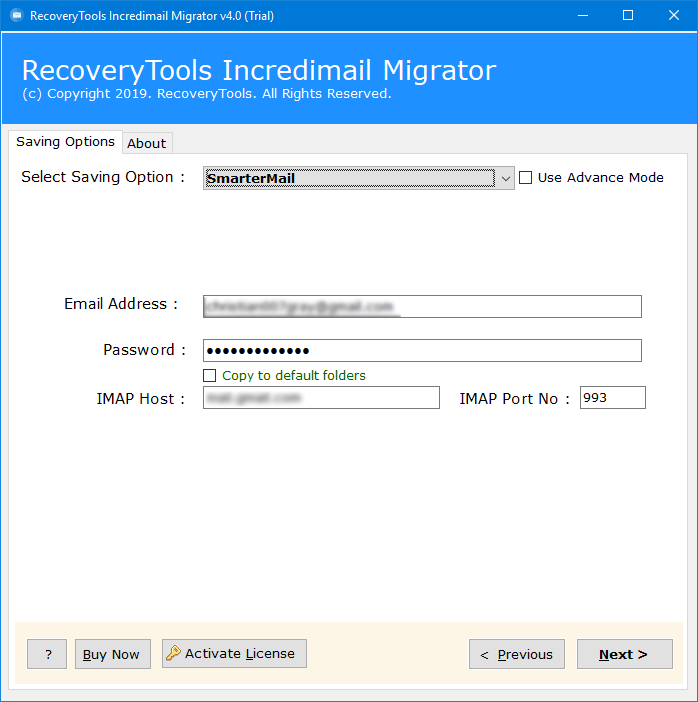Open the Select Saving Option dropdown arrow
Image resolution: width=698 pixels, height=702 pixels.
pyautogui.click(x=505, y=178)
